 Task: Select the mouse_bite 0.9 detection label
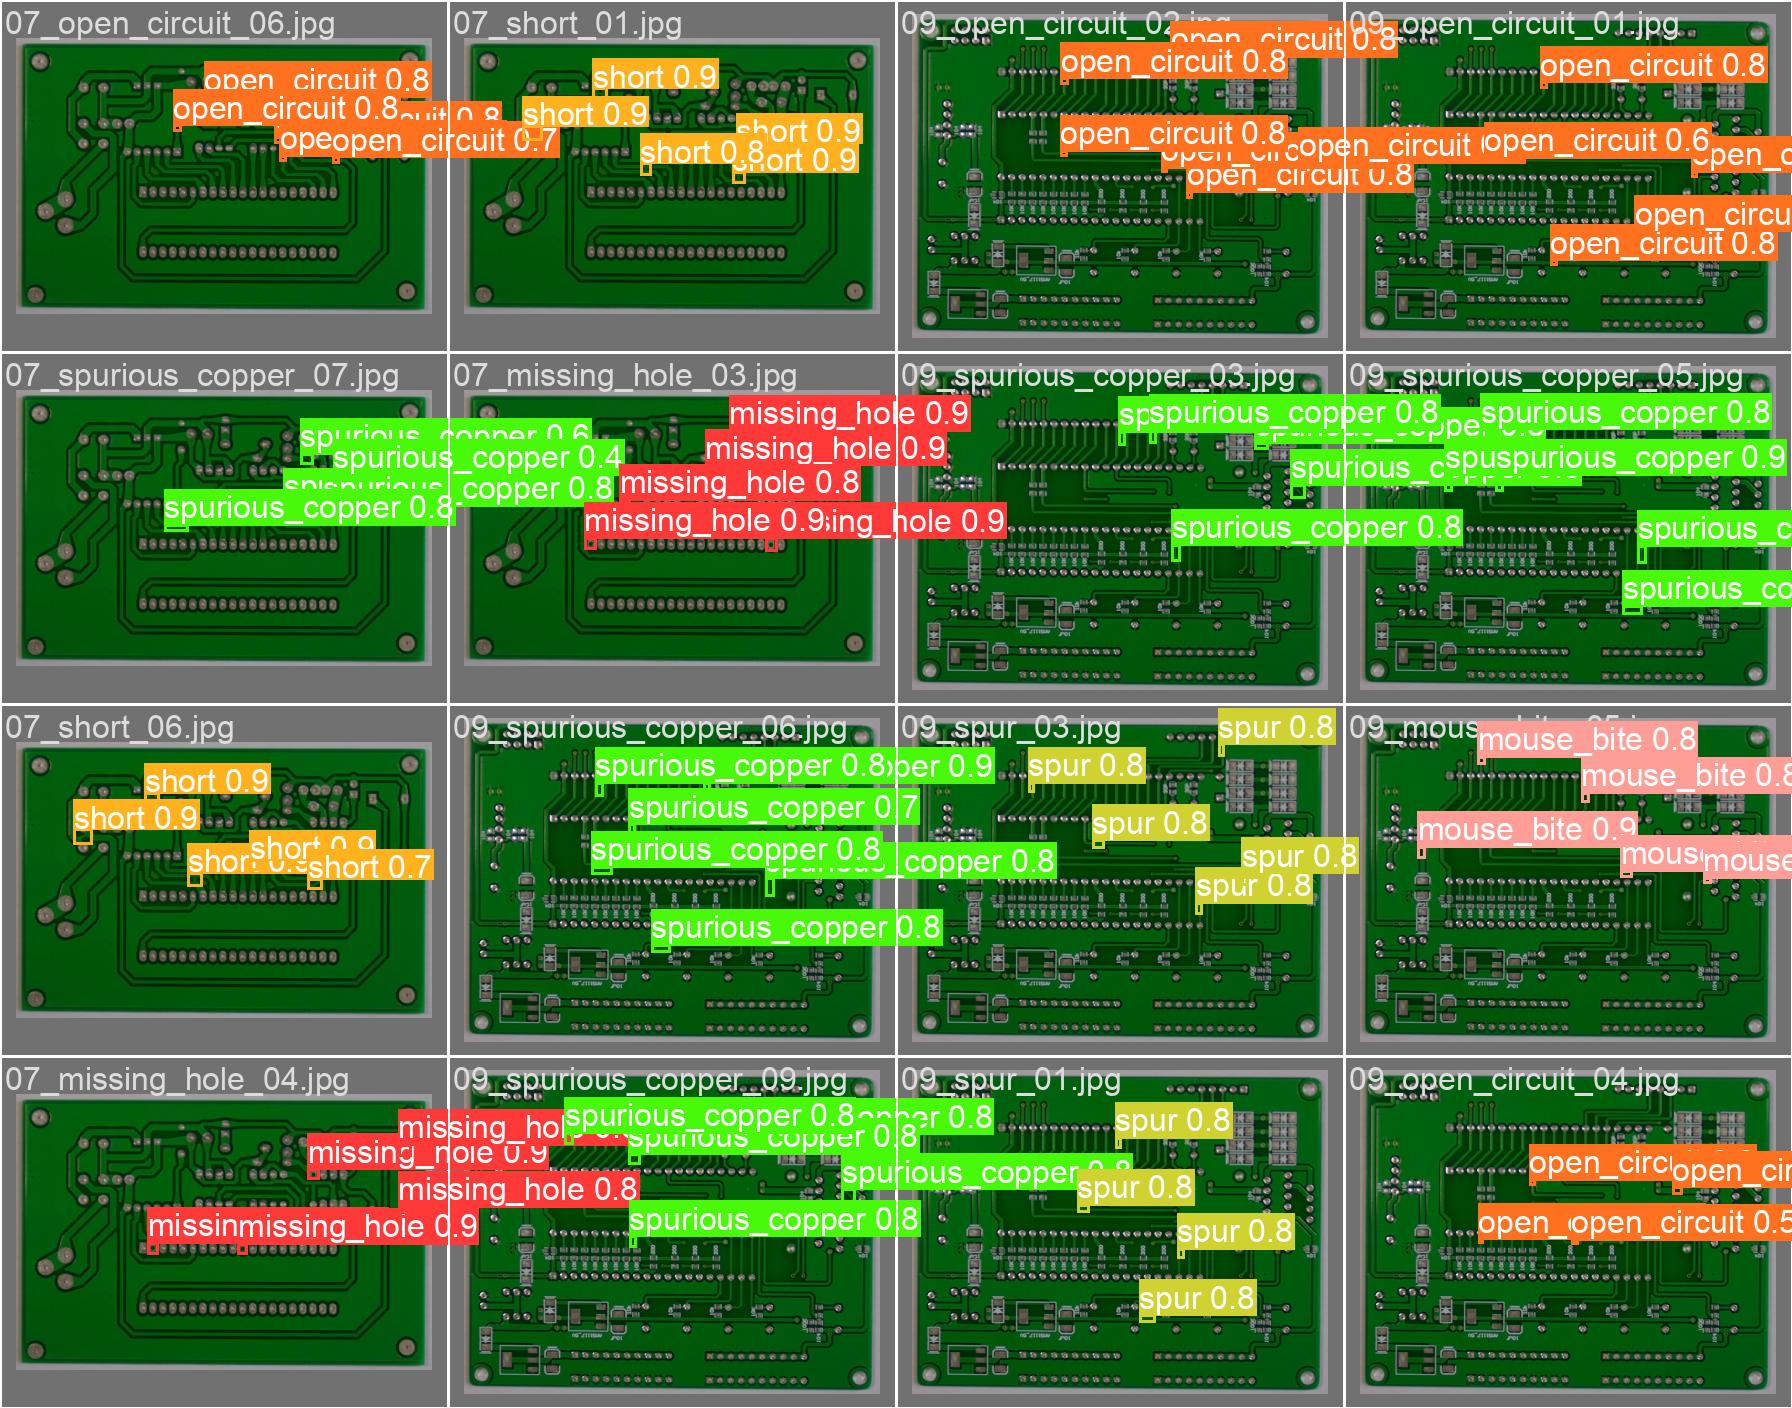point(1527,829)
